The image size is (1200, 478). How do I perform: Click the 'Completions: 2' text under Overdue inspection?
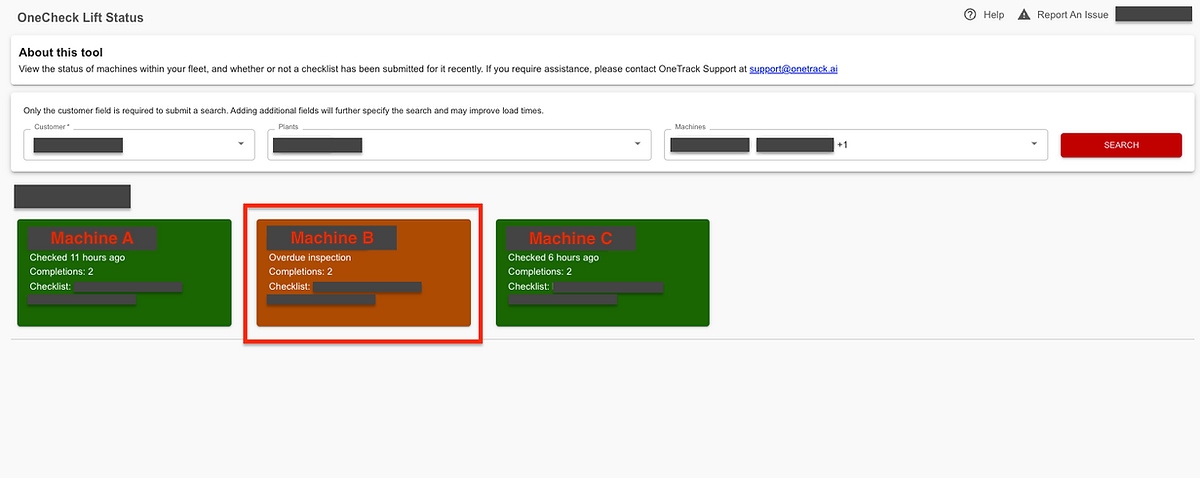pyautogui.click(x=301, y=272)
